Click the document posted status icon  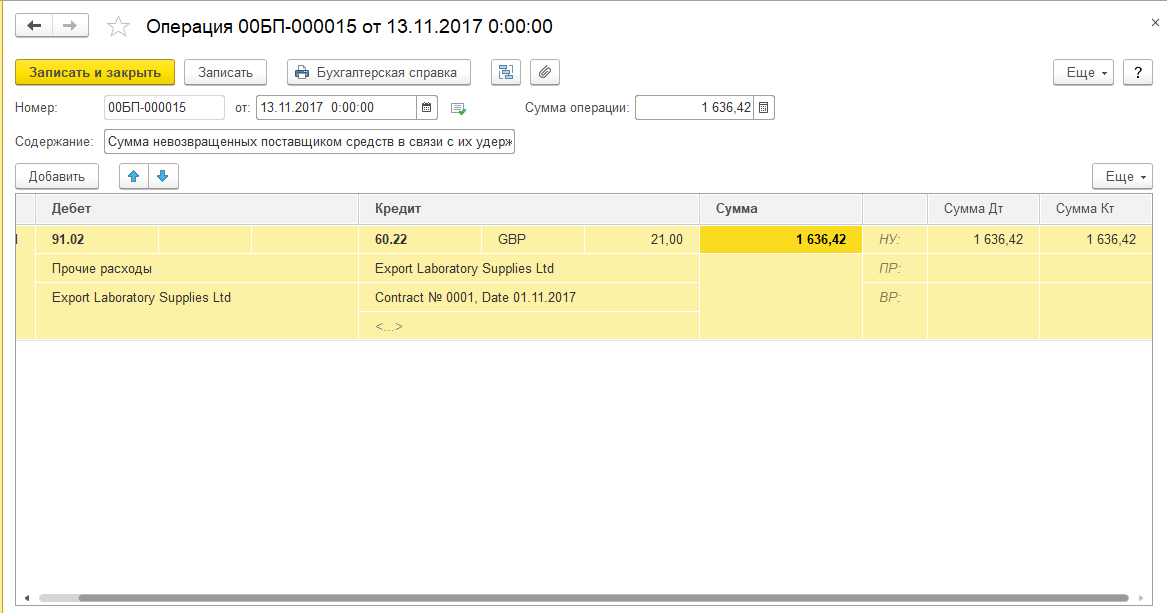pos(459,108)
